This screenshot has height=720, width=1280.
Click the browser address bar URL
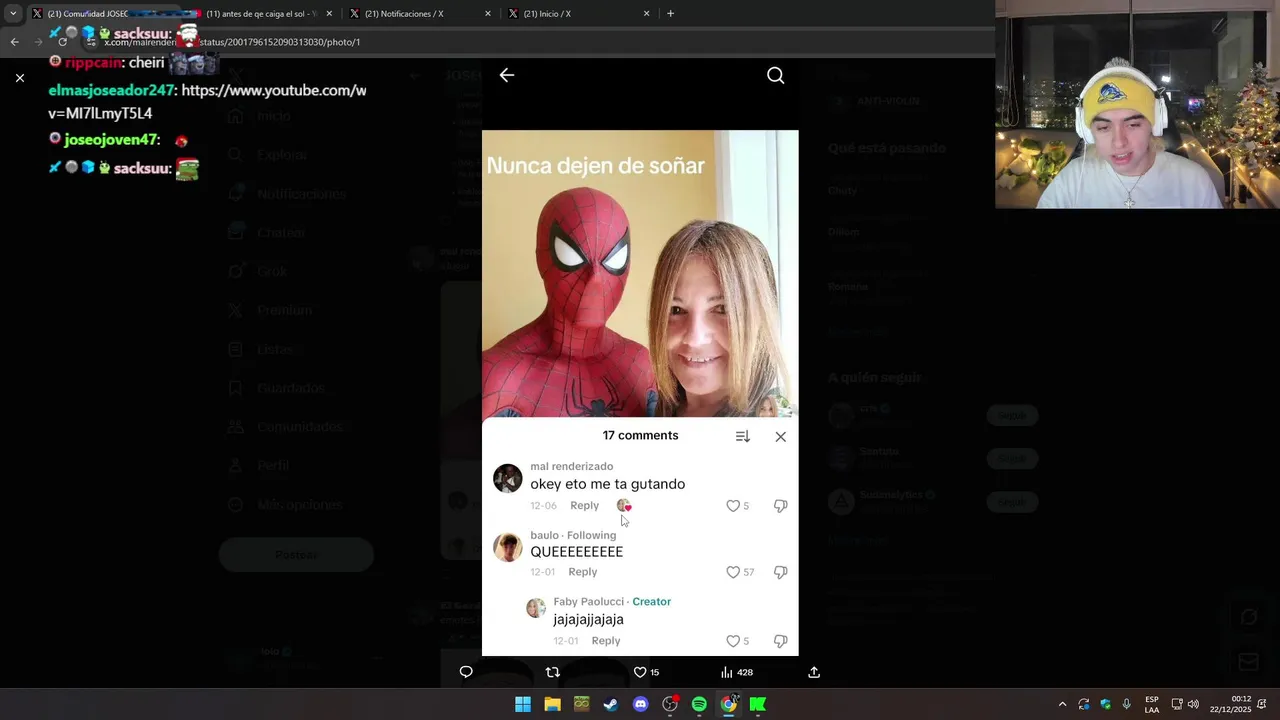pos(232,42)
